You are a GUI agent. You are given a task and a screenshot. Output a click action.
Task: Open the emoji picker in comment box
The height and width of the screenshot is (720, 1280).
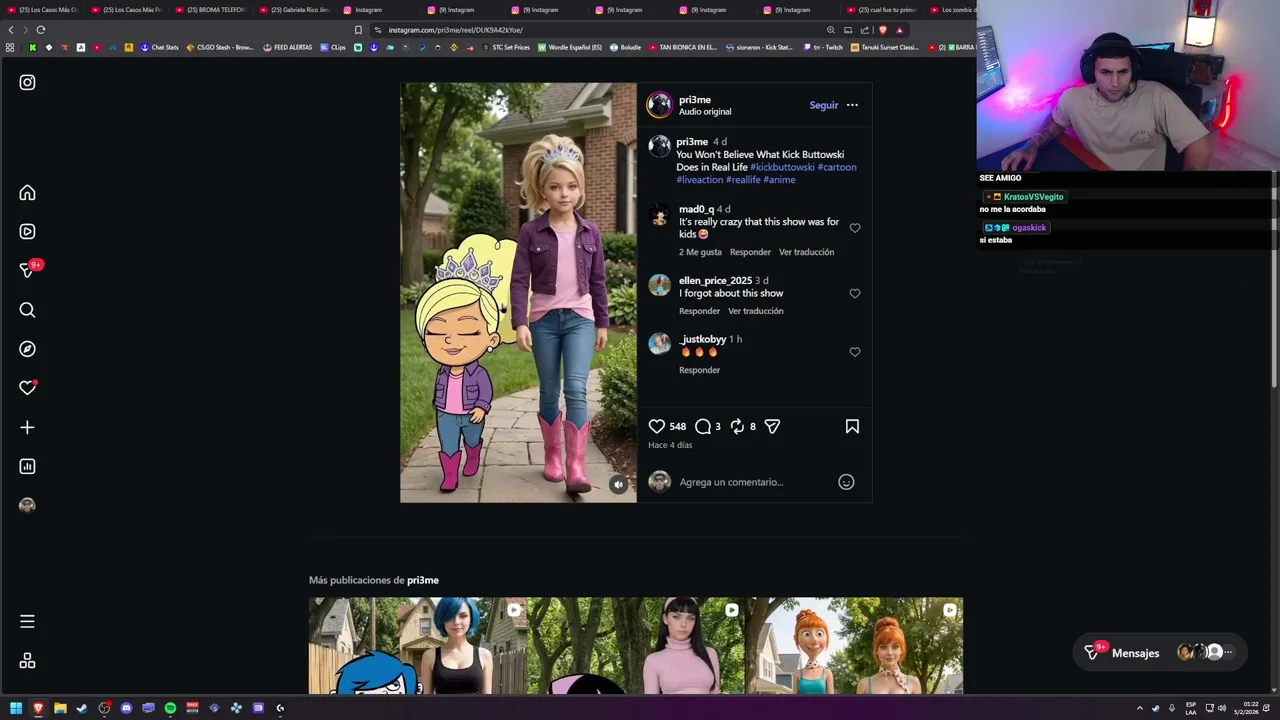(x=846, y=482)
